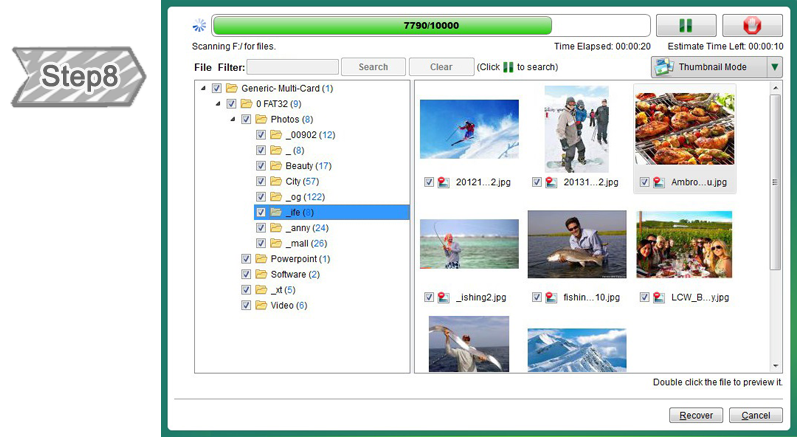Screen dimensions: 807x437
Task: Select the _og folder in the tree
Action: [x=298, y=197]
